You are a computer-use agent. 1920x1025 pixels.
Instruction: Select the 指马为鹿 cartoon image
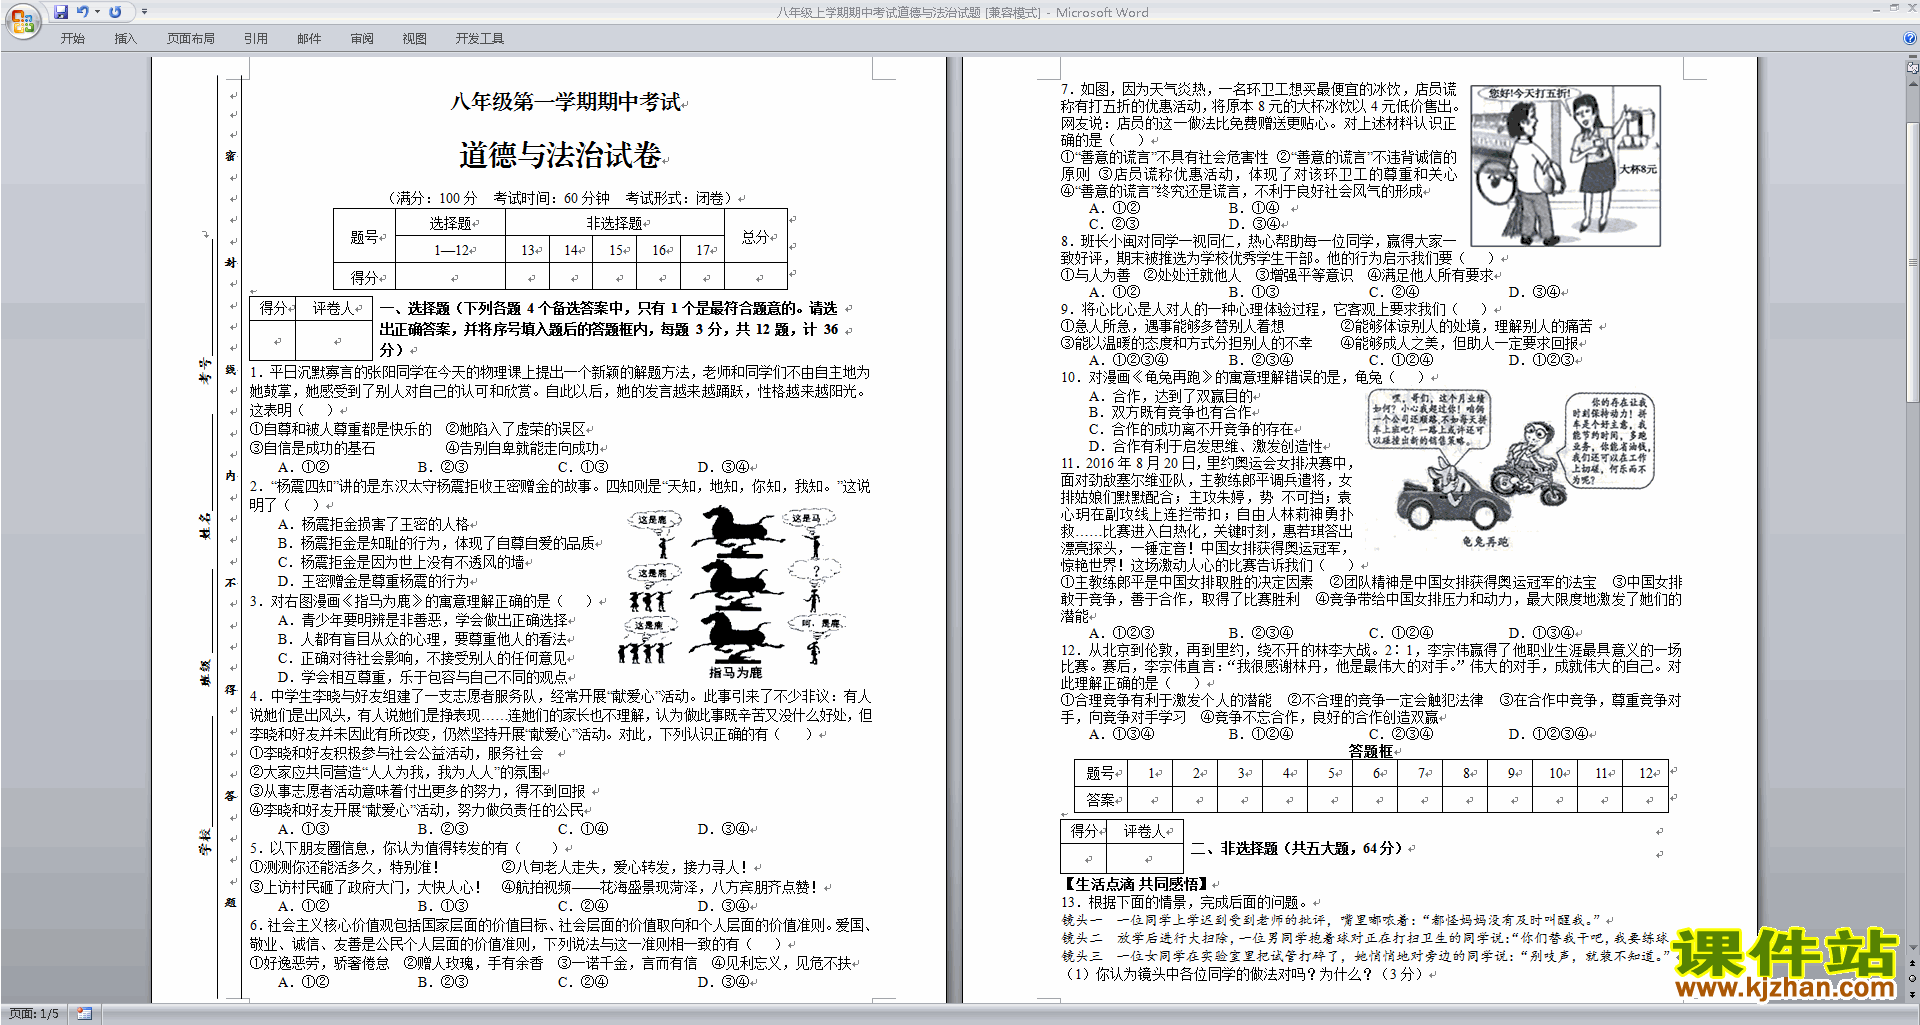(735, 592)
